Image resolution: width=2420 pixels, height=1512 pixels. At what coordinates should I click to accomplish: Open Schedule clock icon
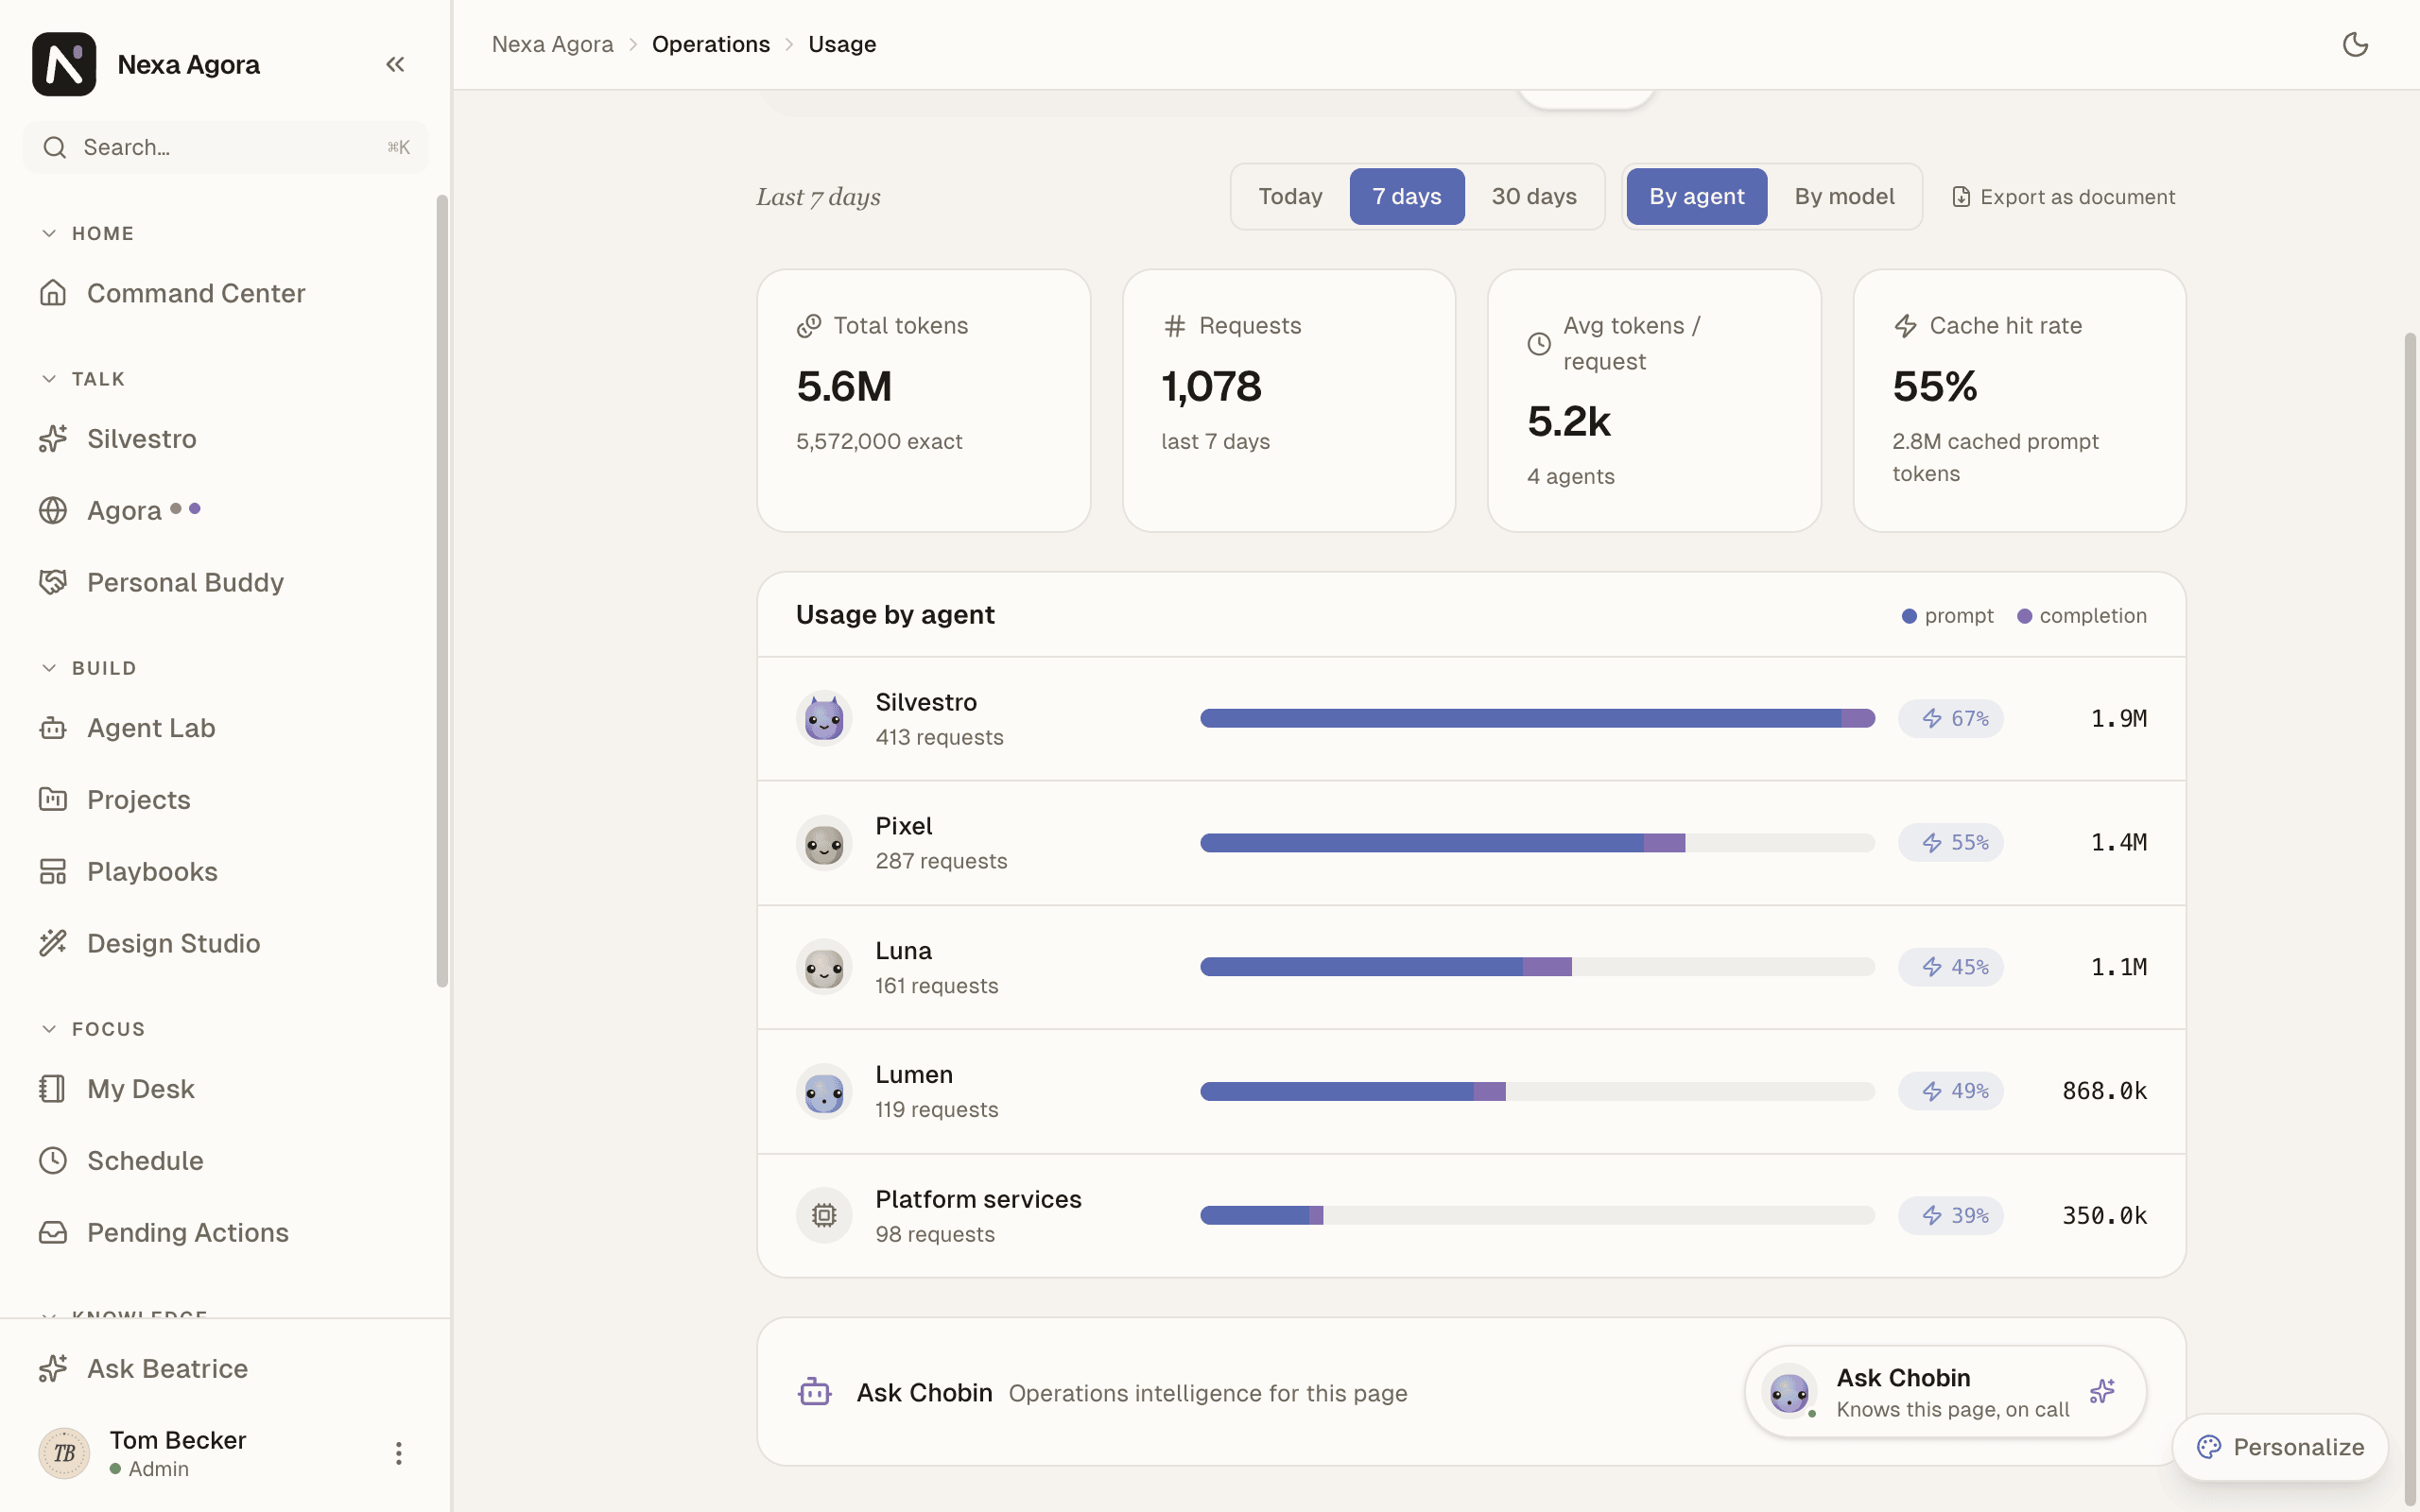pyautogui.click(x=53, y=1161)
